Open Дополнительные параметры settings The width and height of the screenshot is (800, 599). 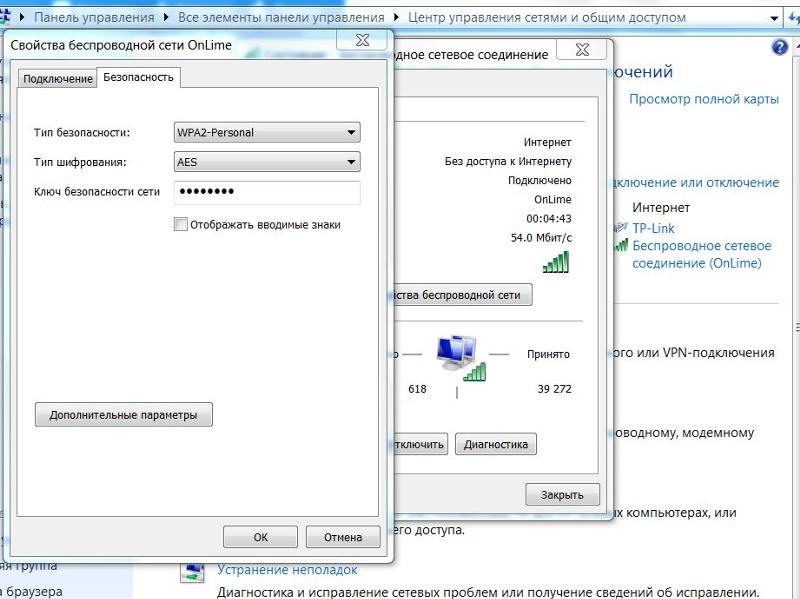tap(123, 415)
